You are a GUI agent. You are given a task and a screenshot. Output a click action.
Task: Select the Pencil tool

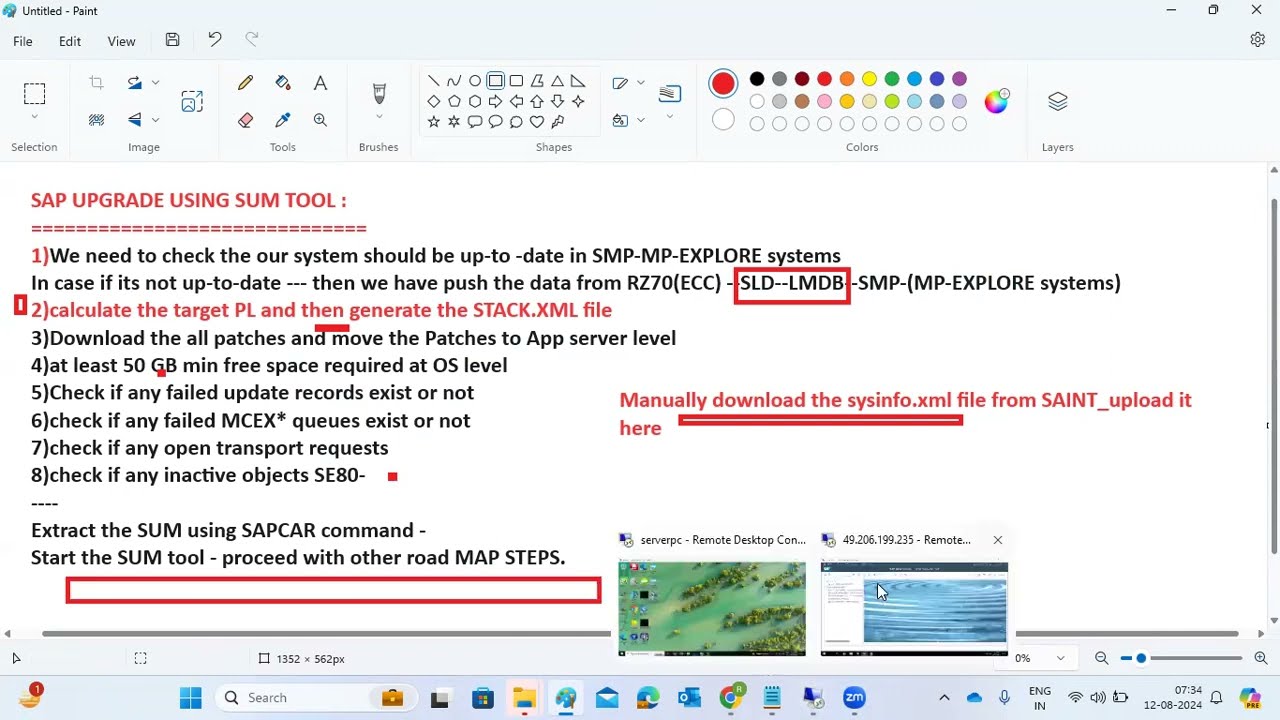(x=245, y=83)
